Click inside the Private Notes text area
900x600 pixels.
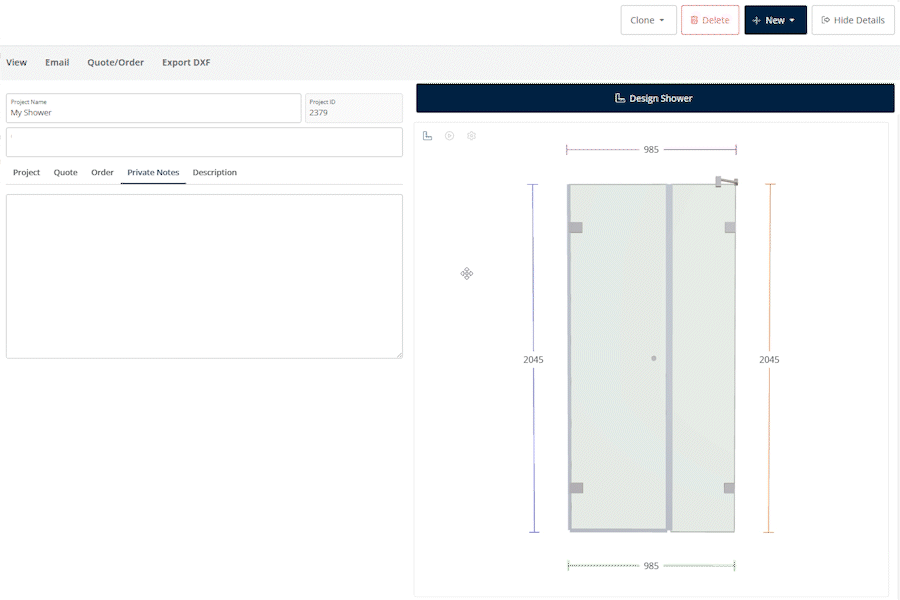click(204, 275)
